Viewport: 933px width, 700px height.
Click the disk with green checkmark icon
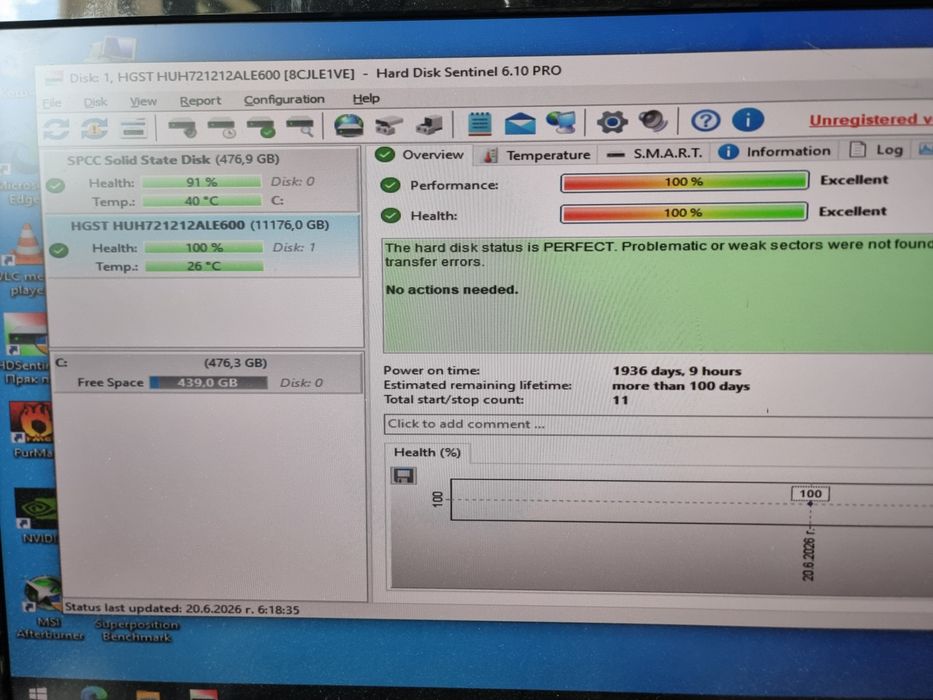pyautogui.click(x=261, y=127)
